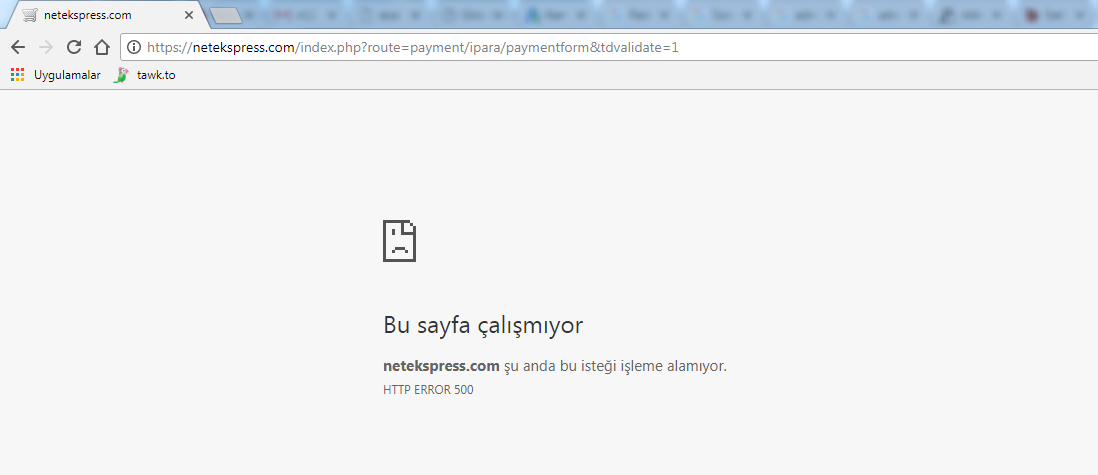Open the tawk.to bookmark

(x=144, y=75)
